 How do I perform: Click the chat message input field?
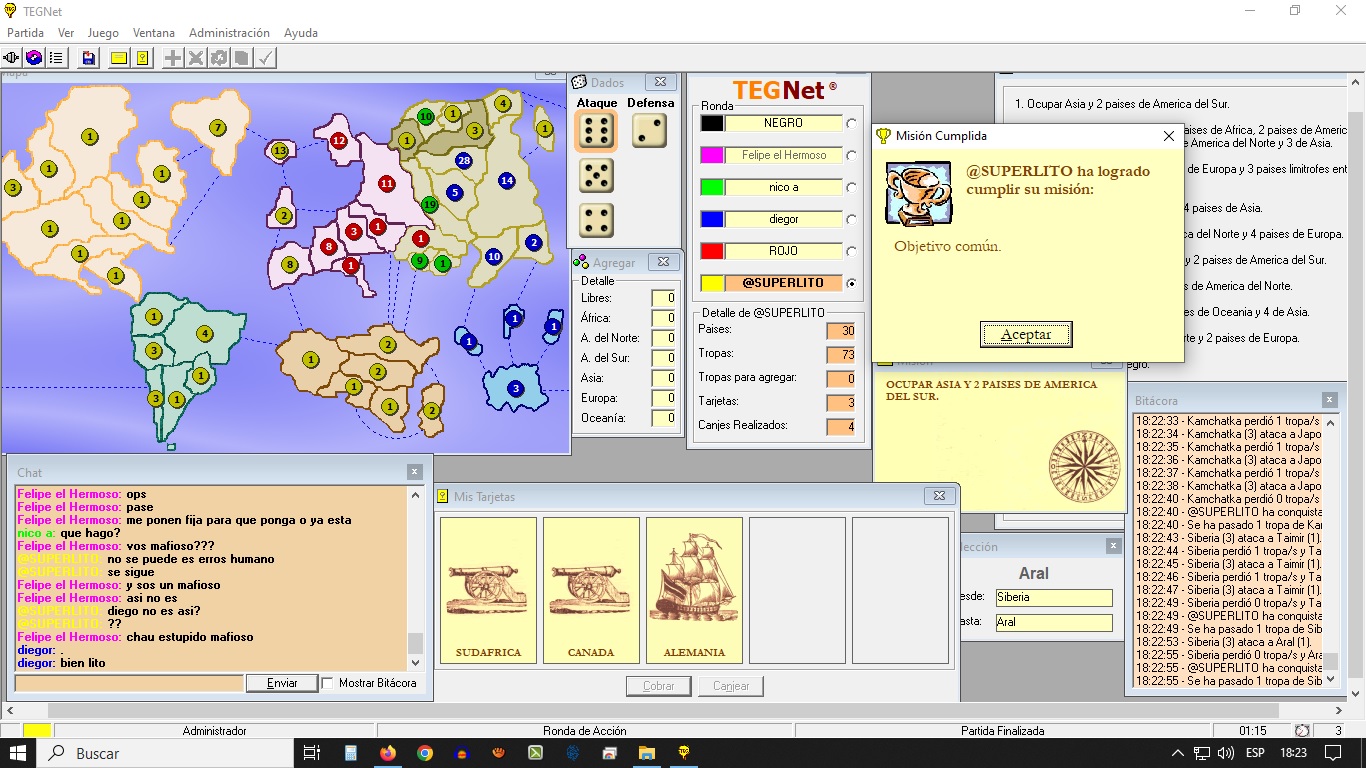(129, 683)
